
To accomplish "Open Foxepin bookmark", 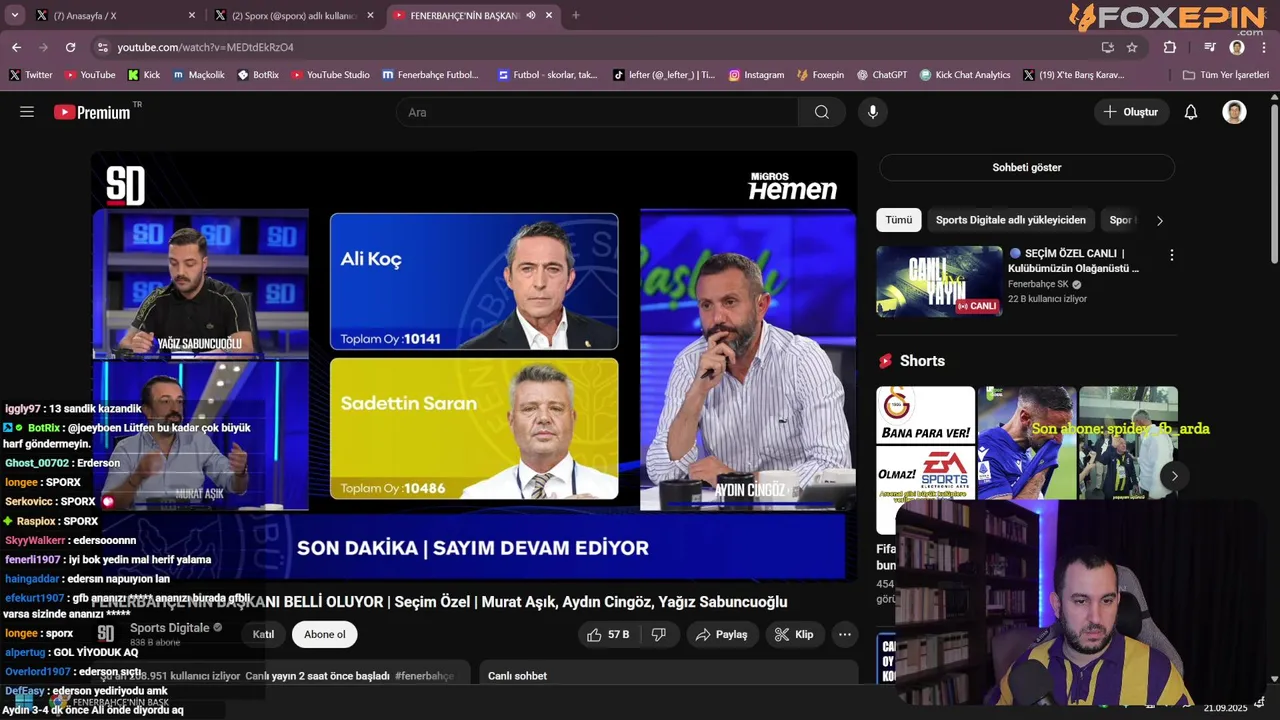I will point(820,75).
